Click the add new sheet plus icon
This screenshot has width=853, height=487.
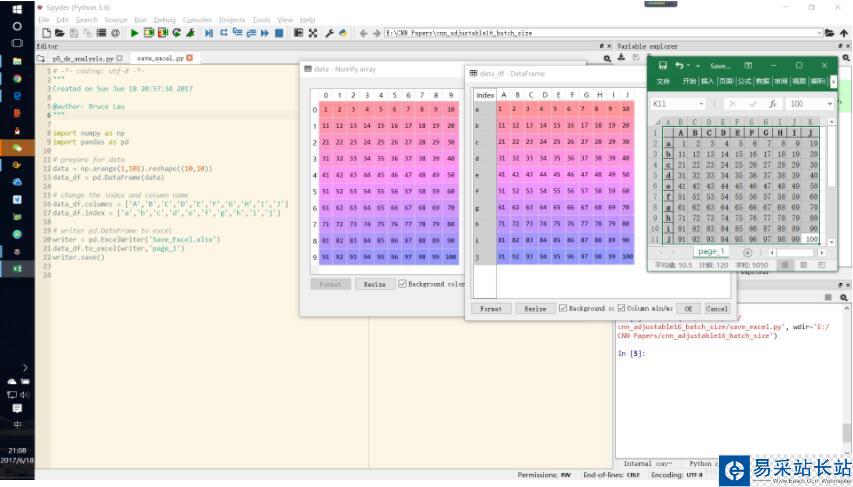pyautogui.click(x=747, y=253)
